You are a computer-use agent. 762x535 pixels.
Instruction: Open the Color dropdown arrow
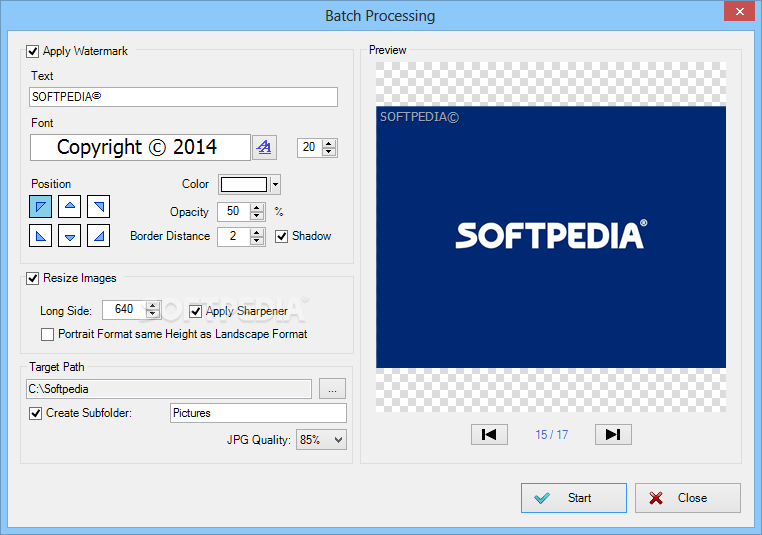276,185
